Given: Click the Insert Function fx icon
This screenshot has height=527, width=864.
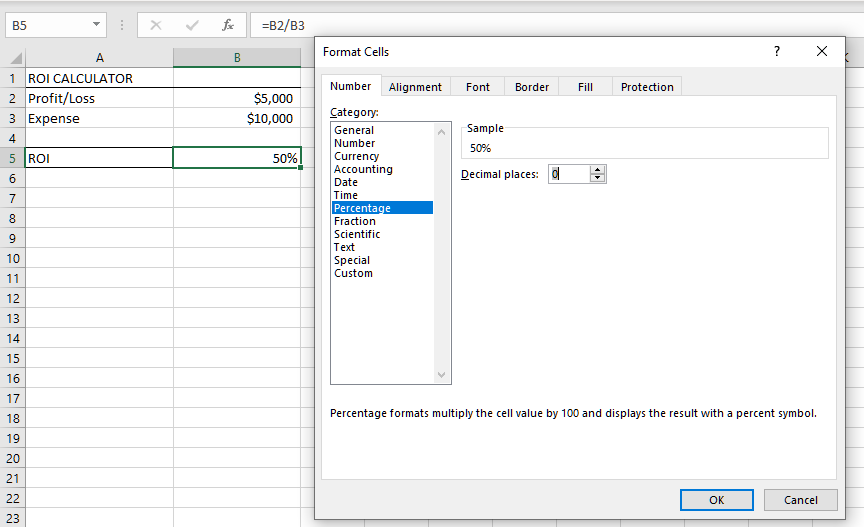Looking at the screenshot, I should click(228, 25).
